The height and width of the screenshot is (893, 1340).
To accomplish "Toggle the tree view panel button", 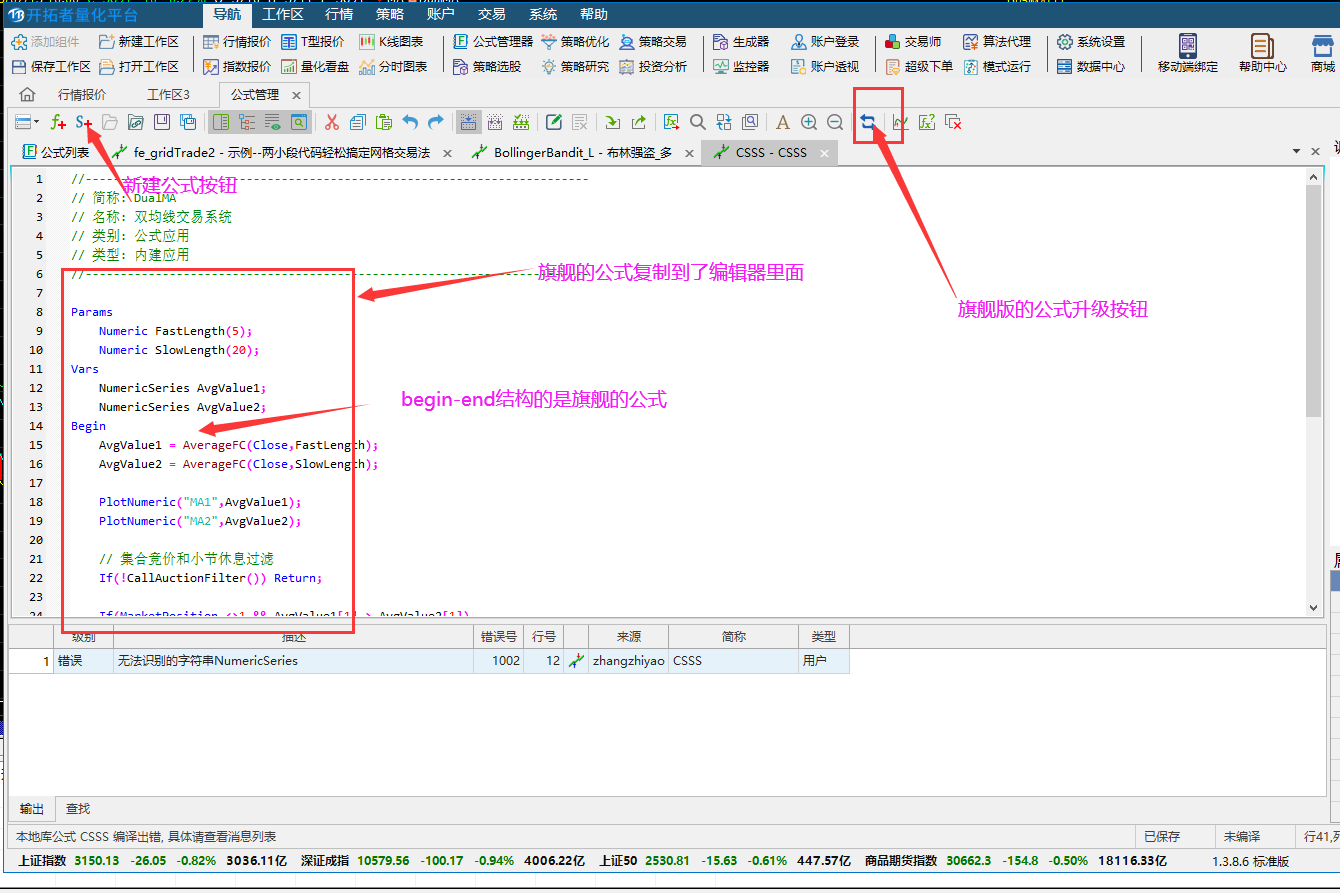I will [x=247, y=122].
